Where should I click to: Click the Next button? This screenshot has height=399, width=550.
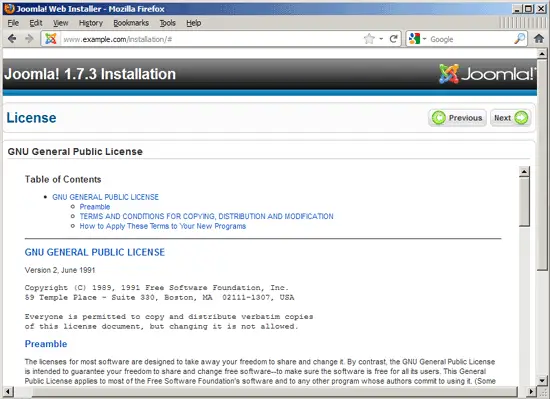coord(510,118)
